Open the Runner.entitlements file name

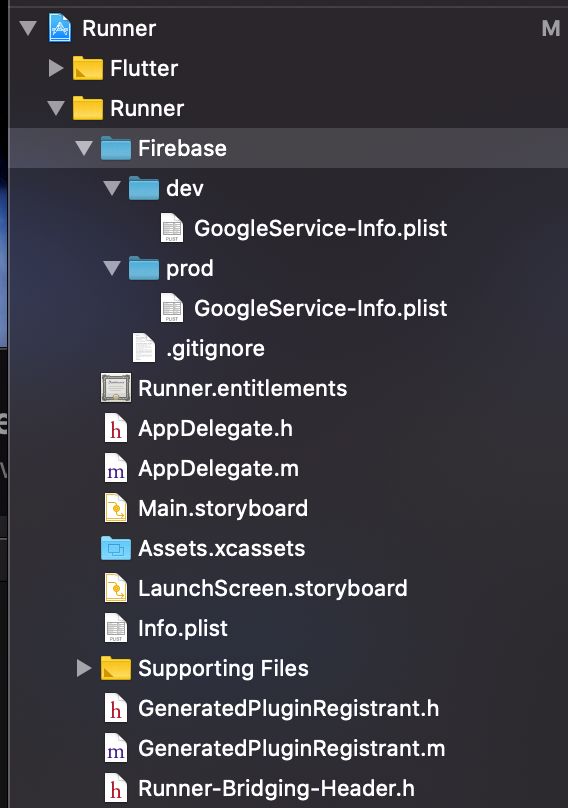click(x=242, y=389)
